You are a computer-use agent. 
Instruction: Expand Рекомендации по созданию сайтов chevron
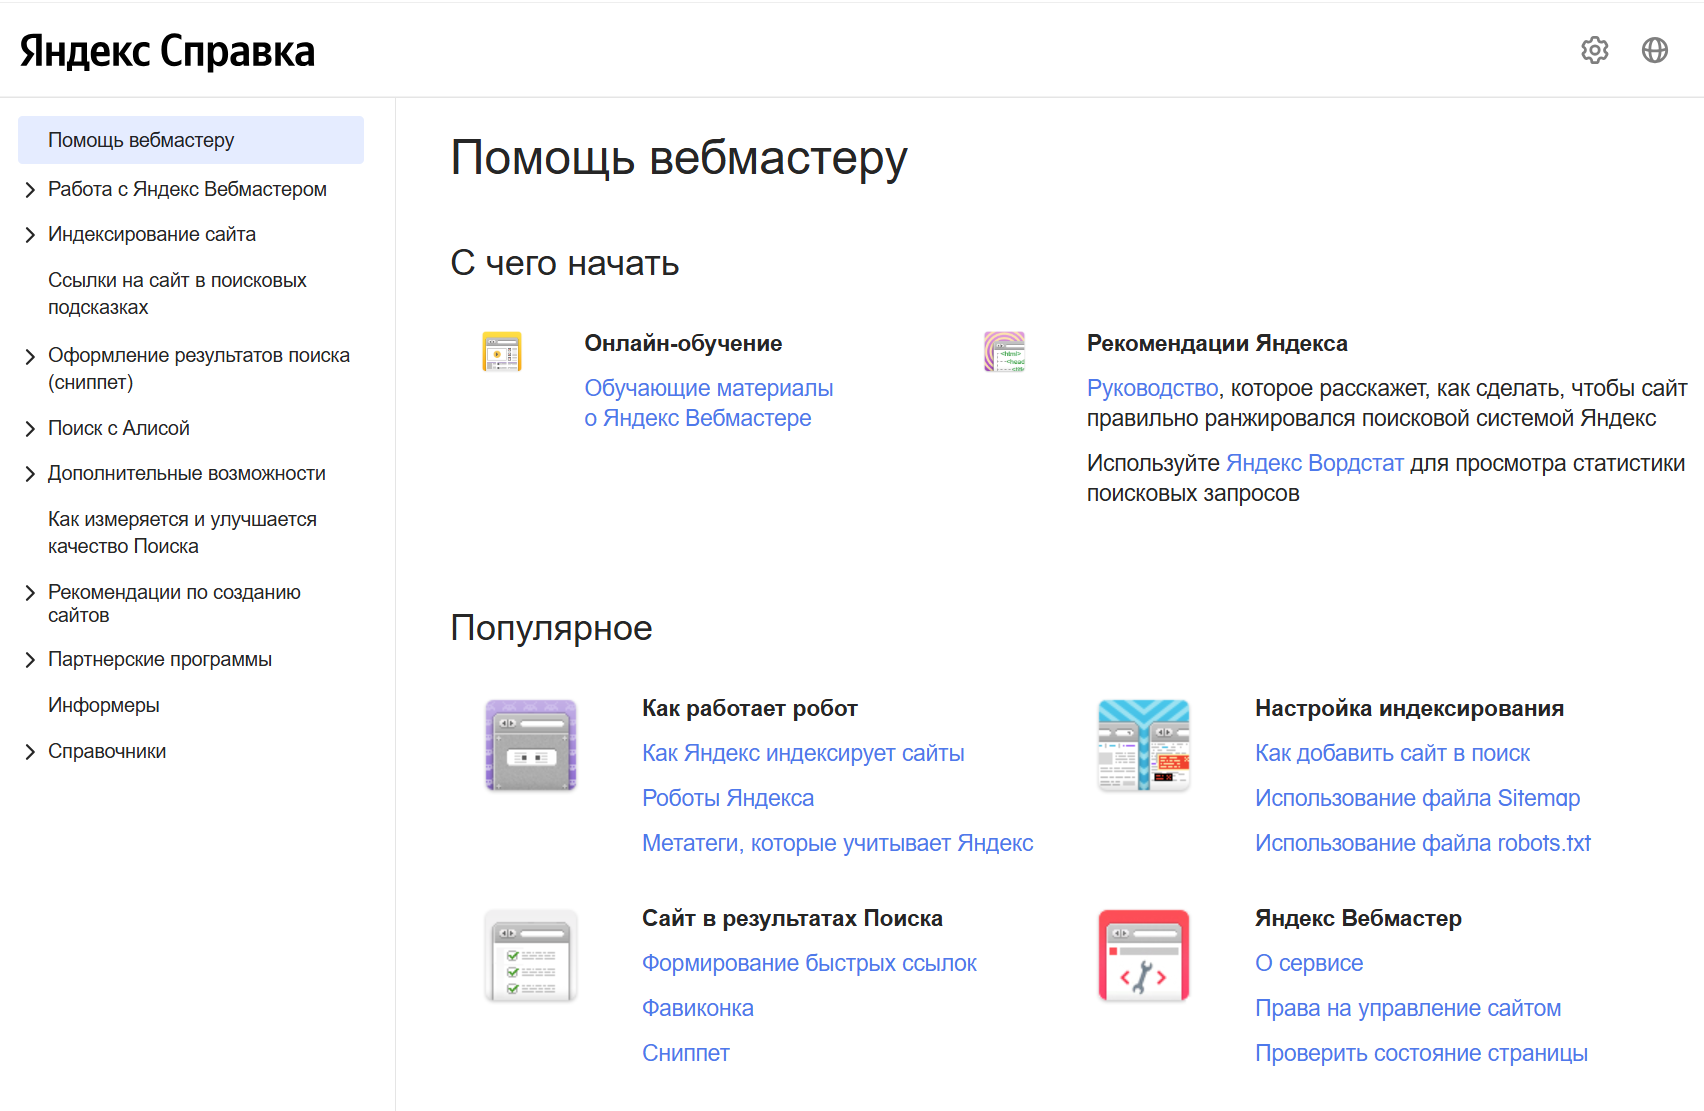pos(30,593)
